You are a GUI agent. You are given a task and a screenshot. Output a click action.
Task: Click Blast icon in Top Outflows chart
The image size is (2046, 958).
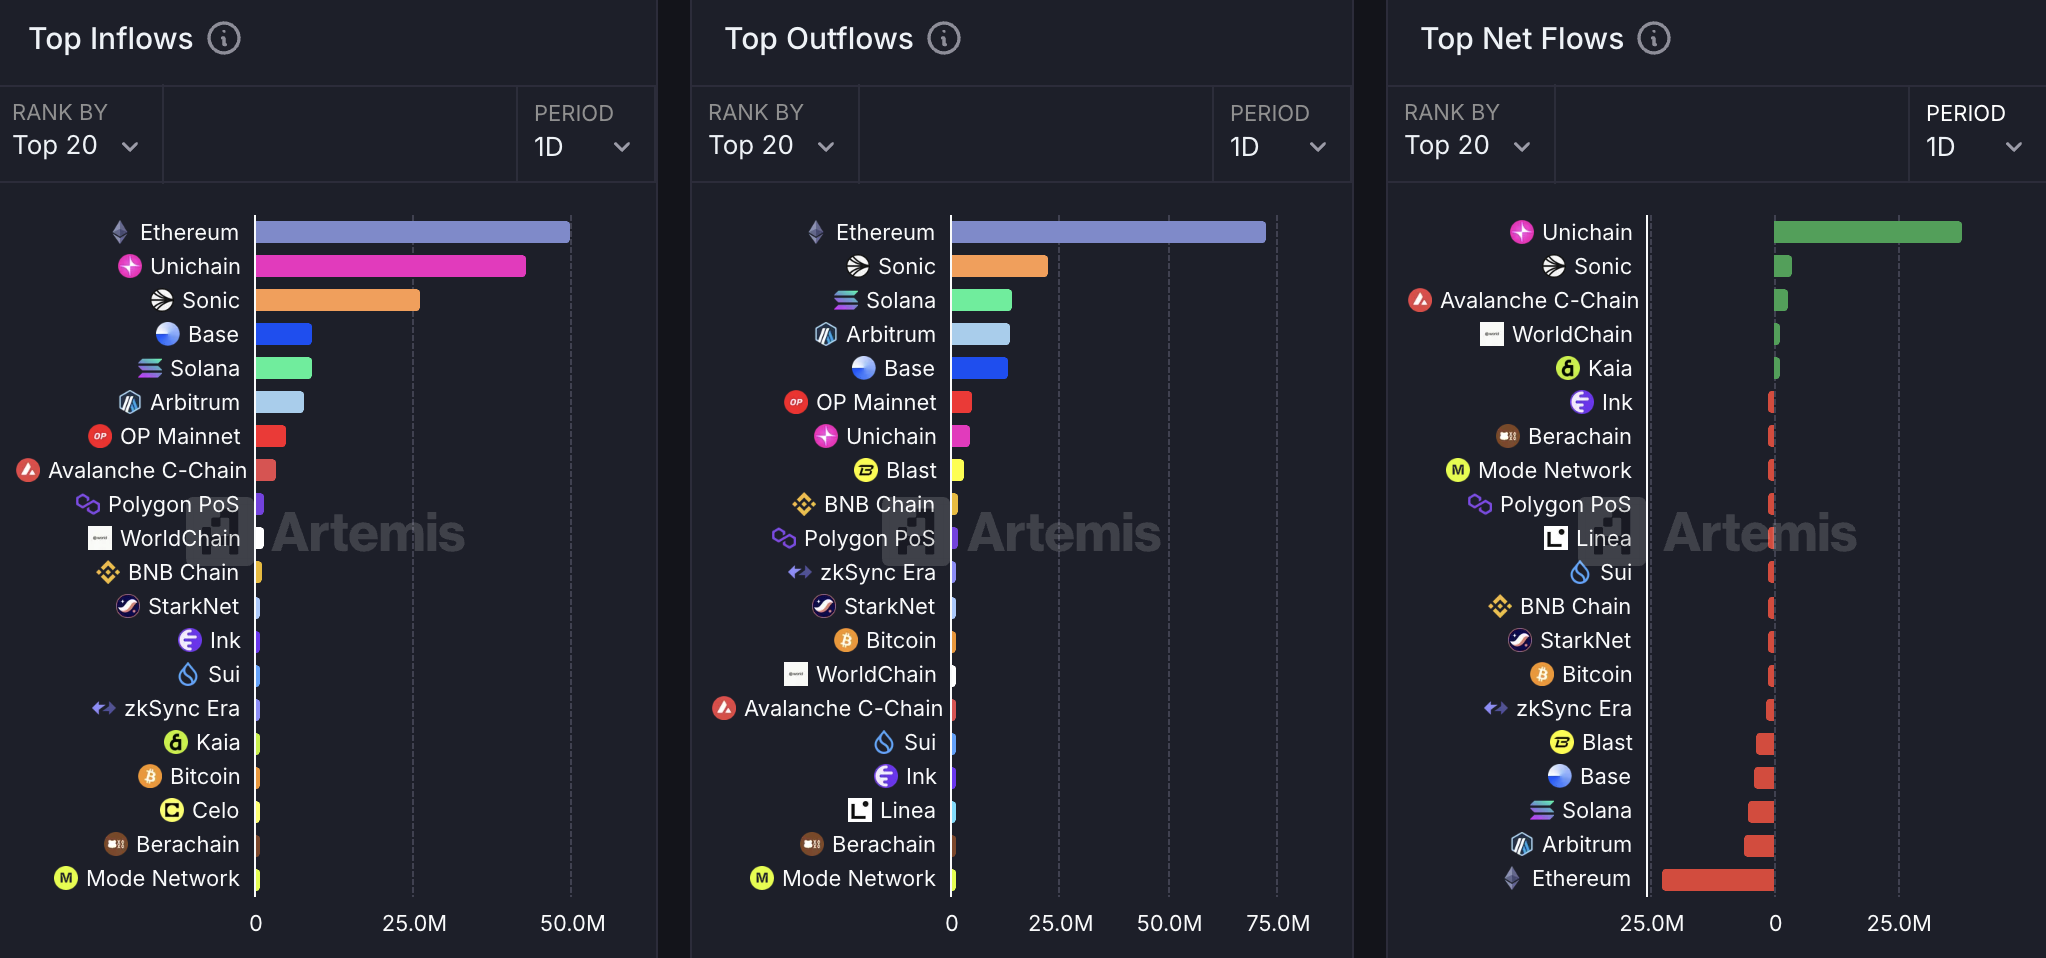click(866, 470)
